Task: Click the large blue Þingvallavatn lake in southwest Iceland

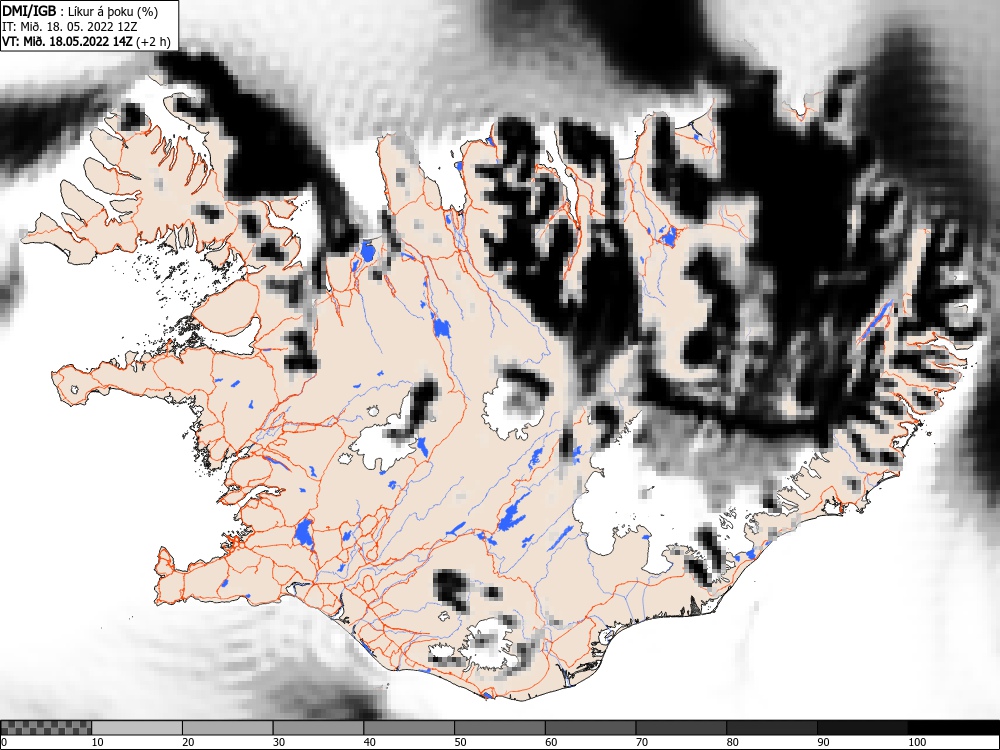Action: [x=304, y=533]
